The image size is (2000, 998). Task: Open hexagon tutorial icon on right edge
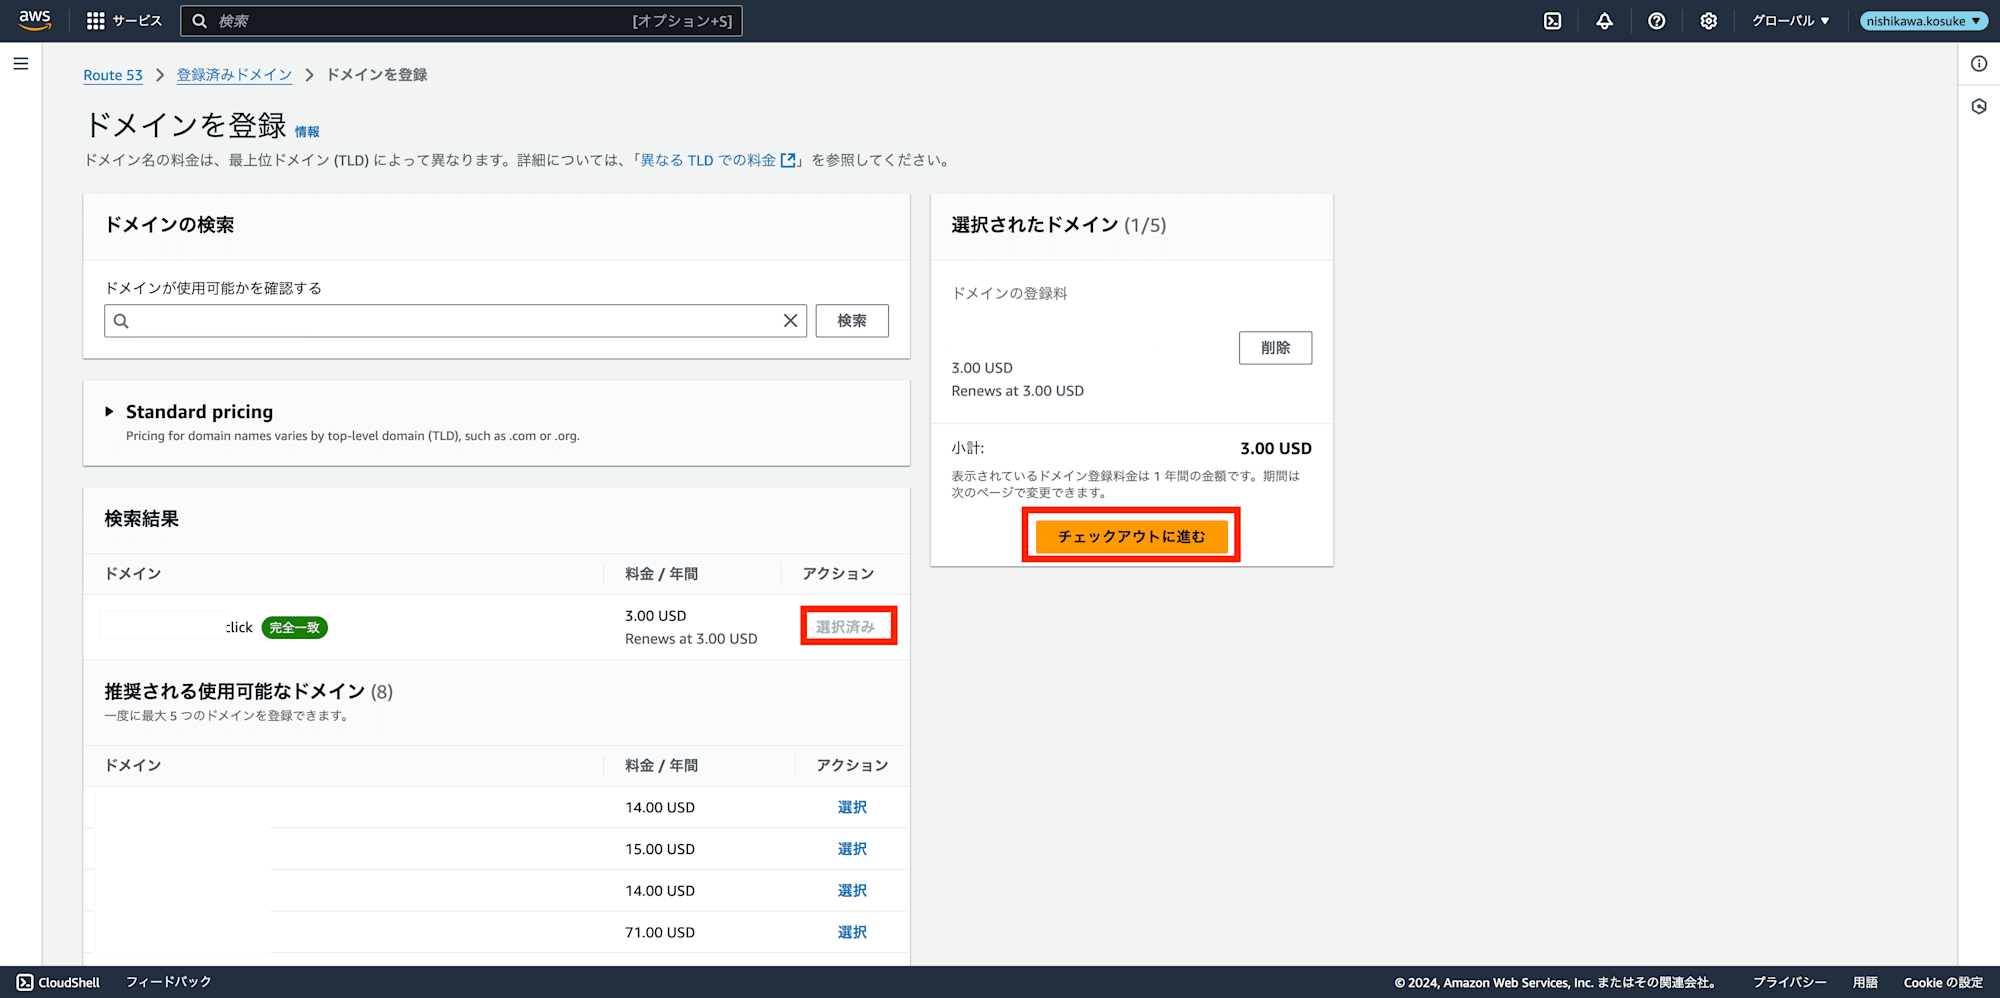(x=1979, y=106)
